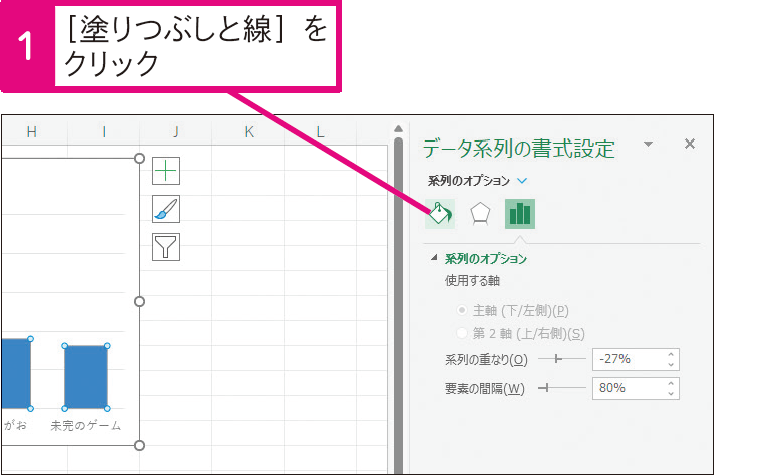This screenshot has width=783, height=475.
Task: Open the Effects pentagon tab
Action: (x=480, y=214)
